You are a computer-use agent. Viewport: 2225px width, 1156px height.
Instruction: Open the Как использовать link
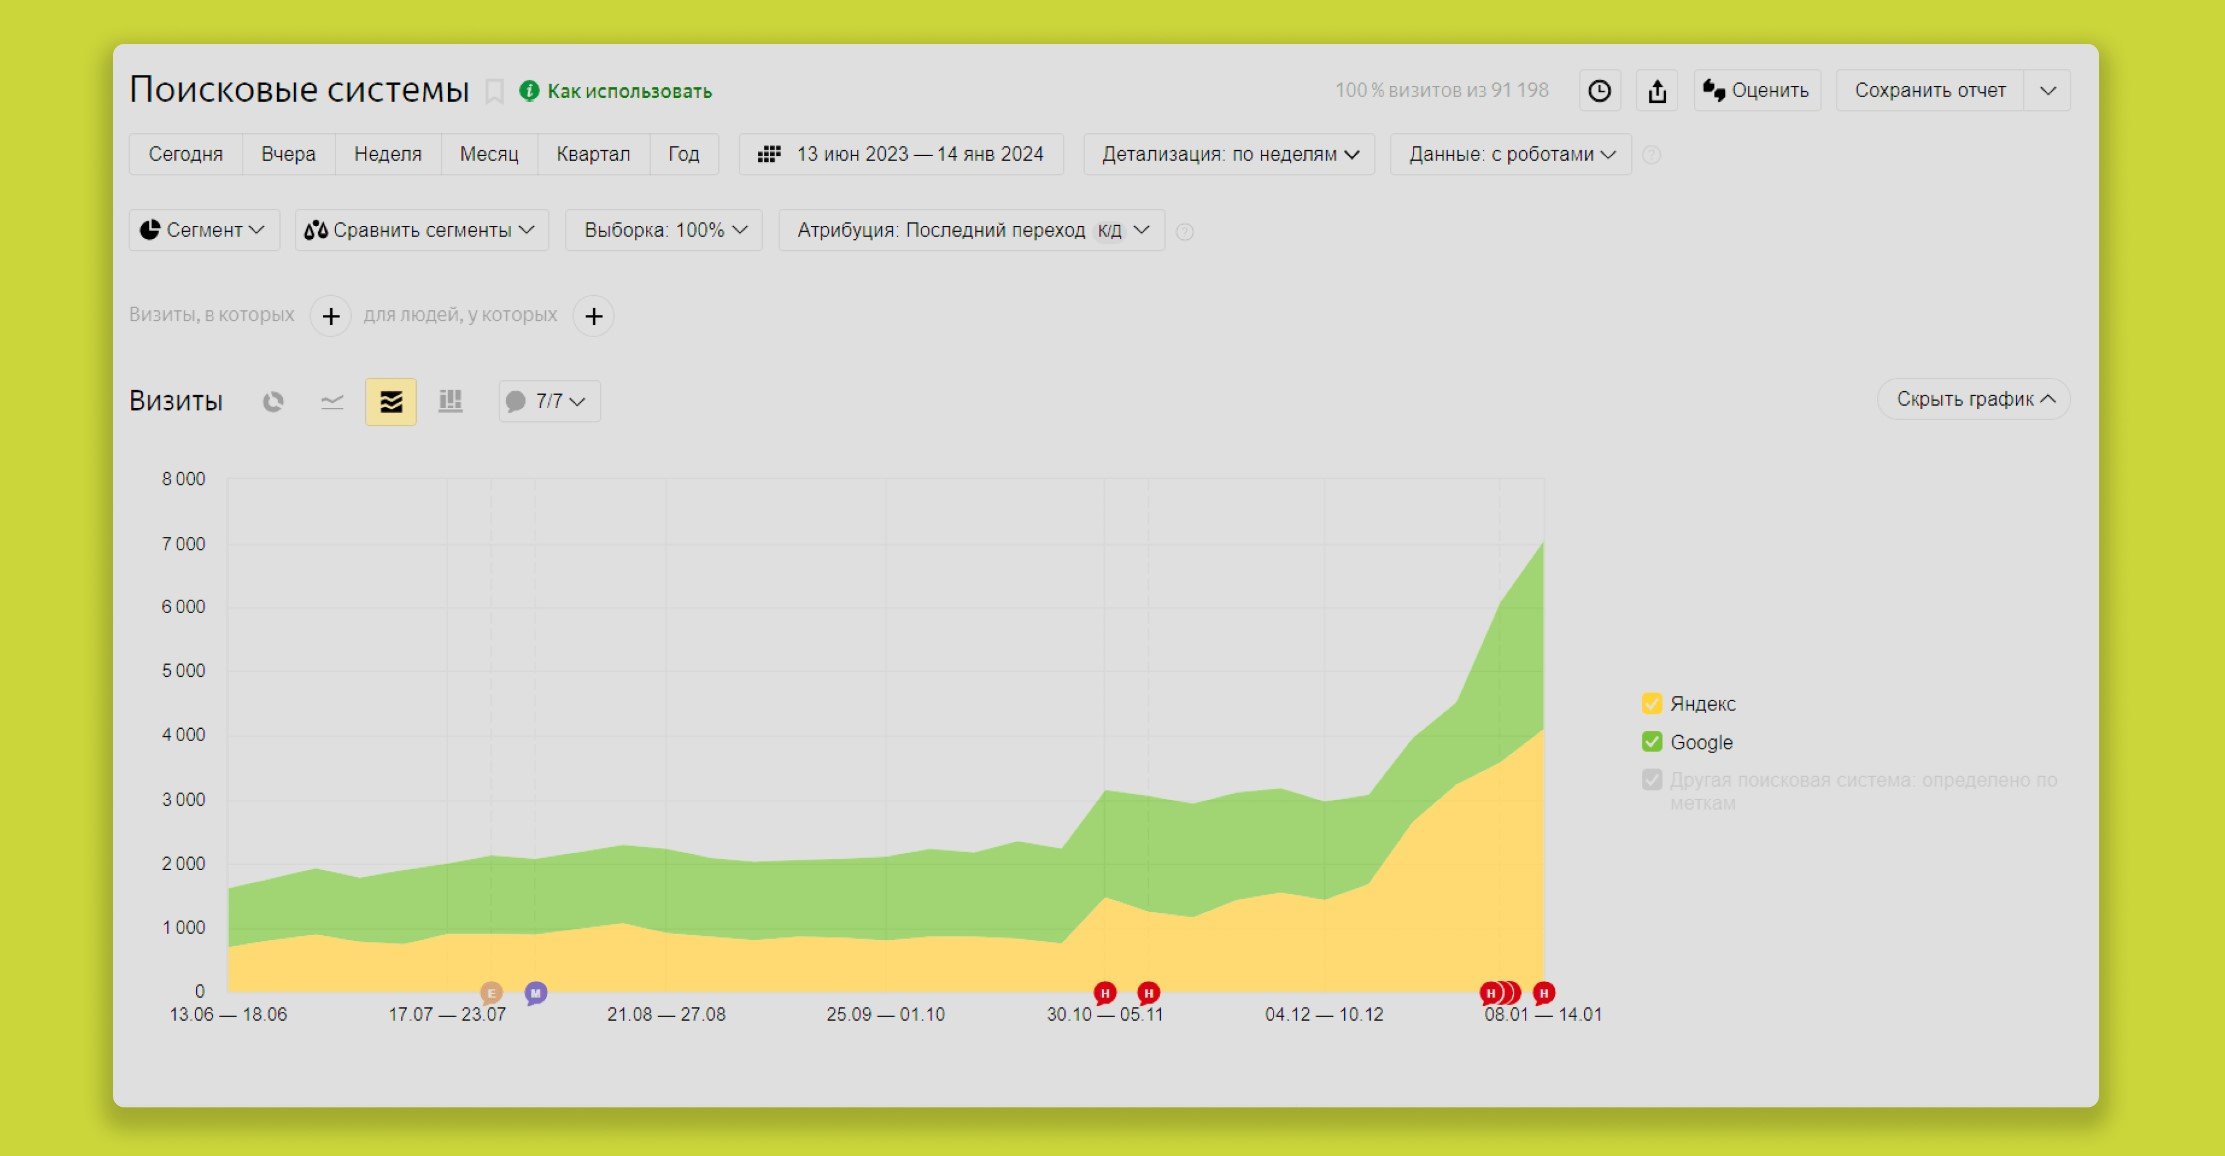[629, 92]
